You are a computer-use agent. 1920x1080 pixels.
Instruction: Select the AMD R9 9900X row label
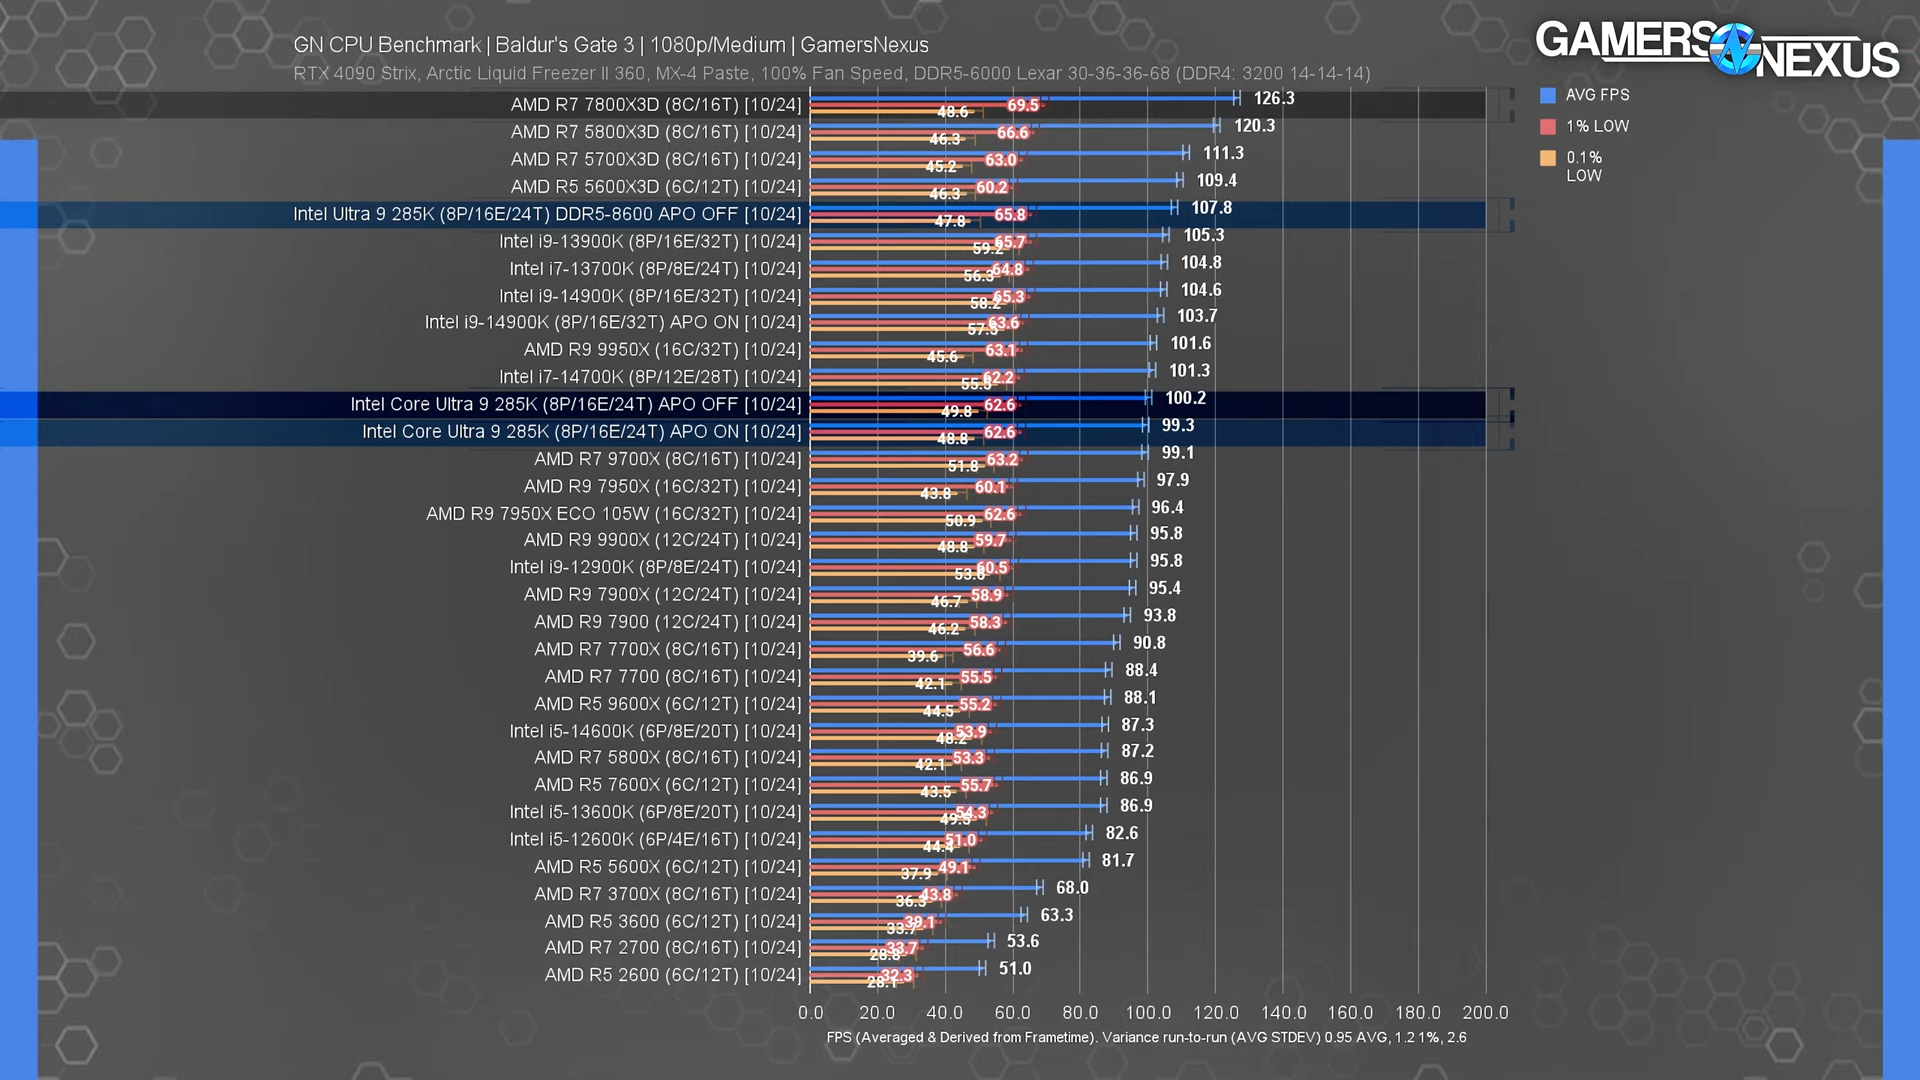663,540
